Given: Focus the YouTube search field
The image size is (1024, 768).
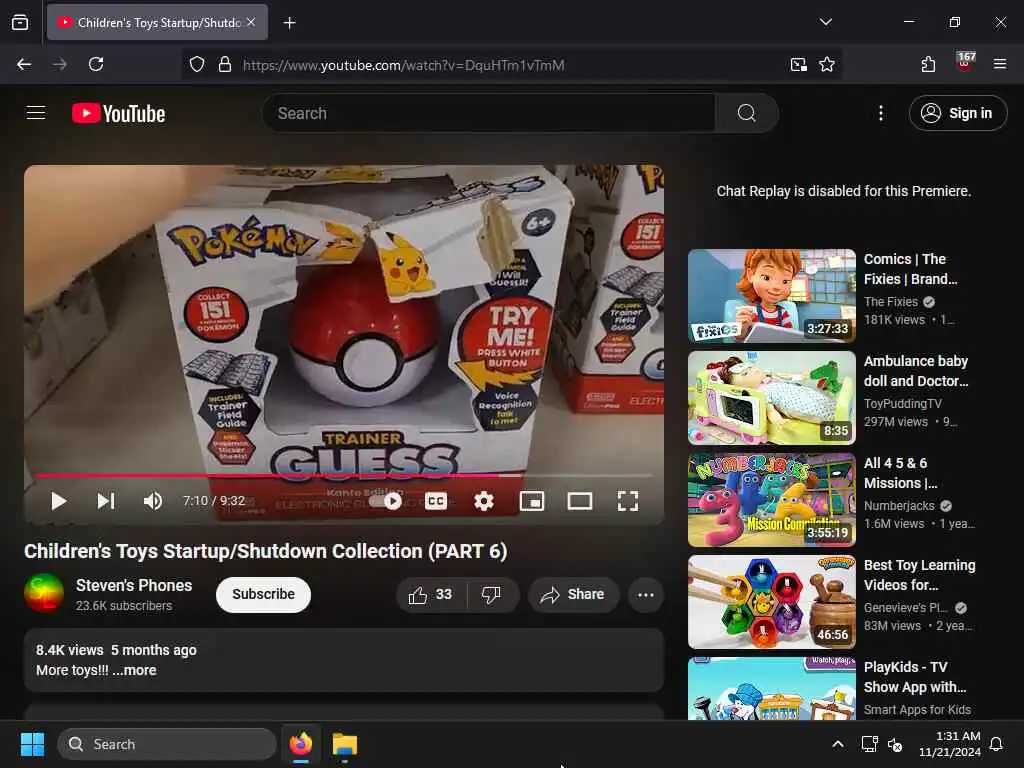Looking at the screenshot, I should tap(488, 113).
